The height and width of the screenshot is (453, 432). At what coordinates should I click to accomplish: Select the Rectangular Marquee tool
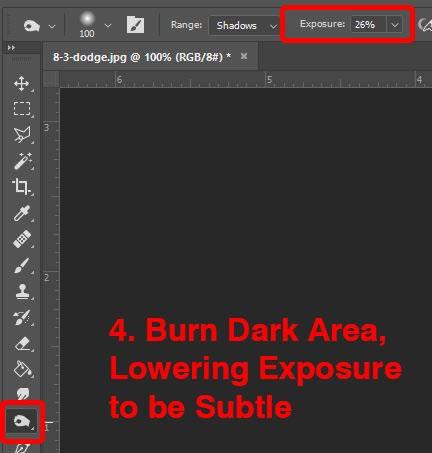pos(22,109)
